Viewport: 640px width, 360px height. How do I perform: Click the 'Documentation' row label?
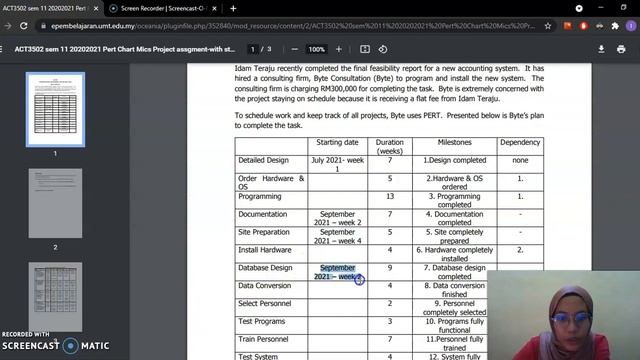tap(262, 214)
